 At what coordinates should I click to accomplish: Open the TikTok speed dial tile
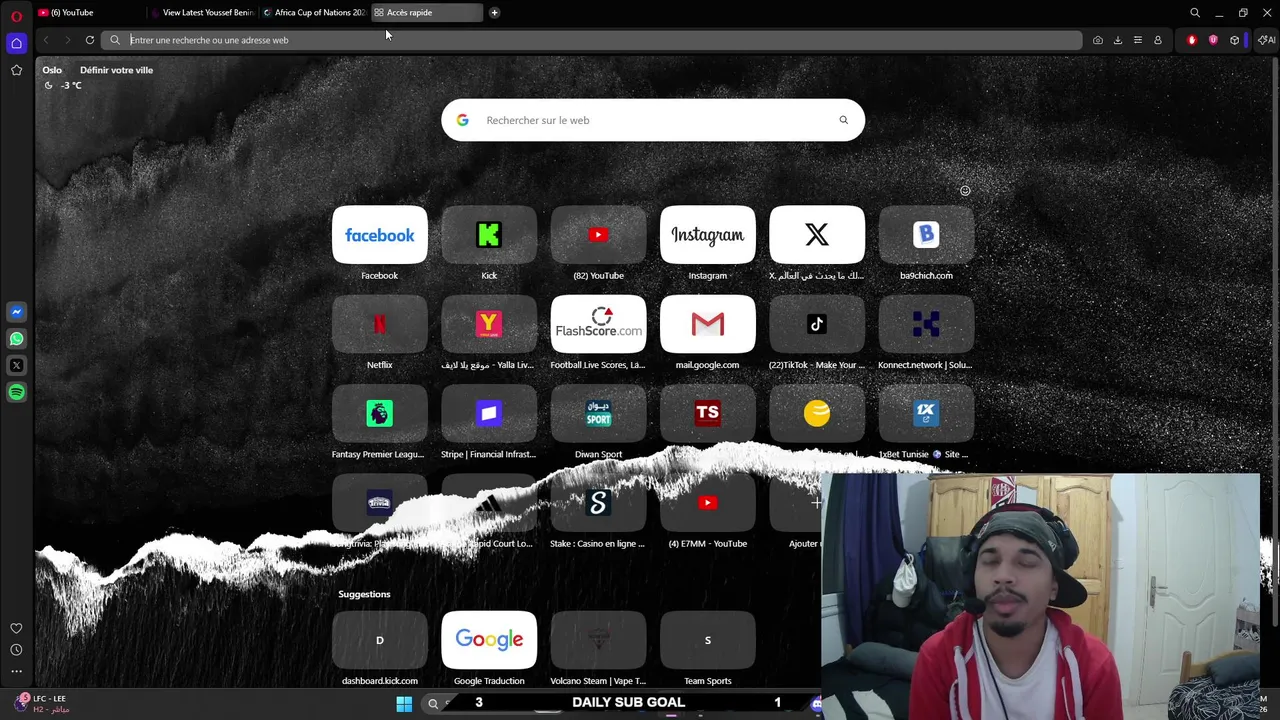pyautogui.click(x=817, y=324)
